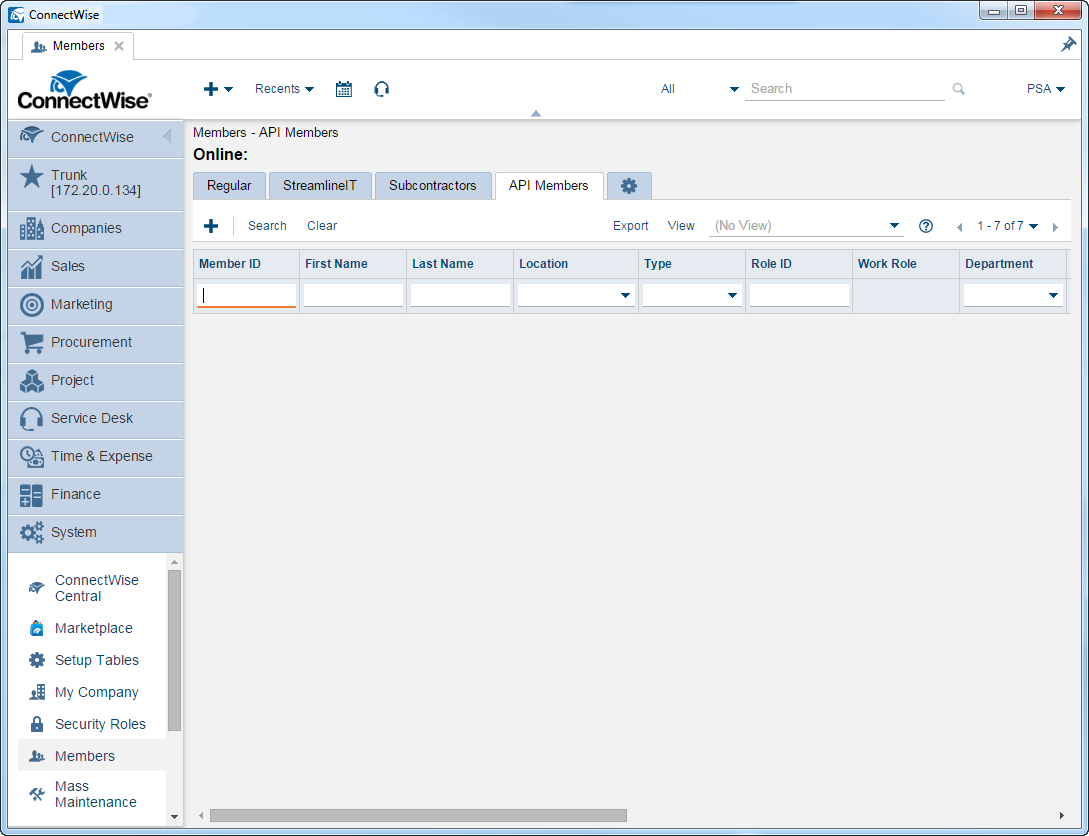Click the pin icon at top right
The image size is (1089, 836).
click(x=1068, y=45)
